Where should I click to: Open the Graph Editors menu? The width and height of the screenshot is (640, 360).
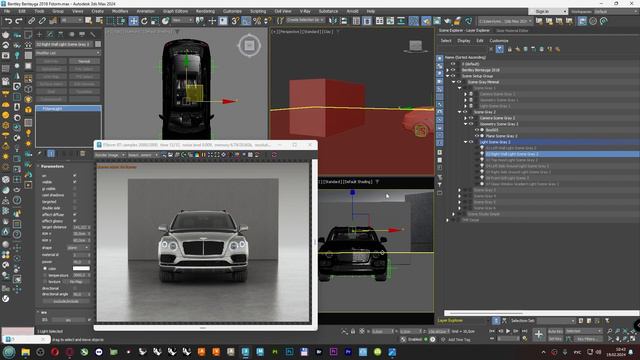(176, 11)
